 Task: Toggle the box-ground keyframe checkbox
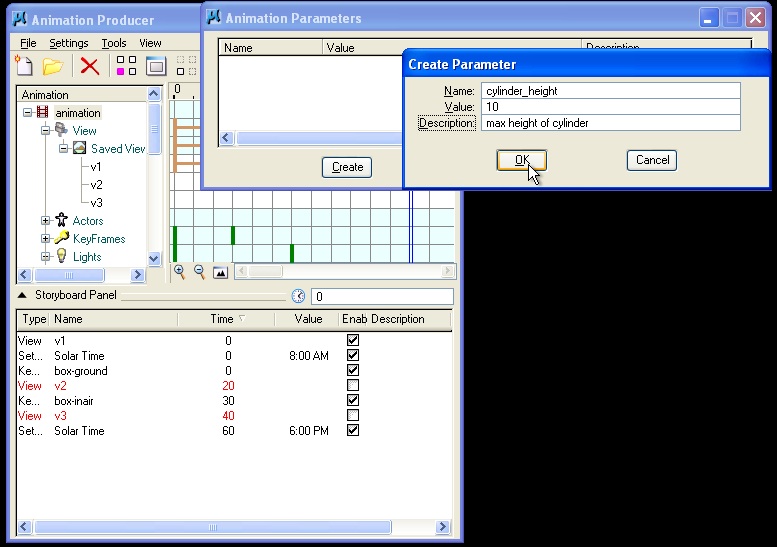(x=353, y=370)
